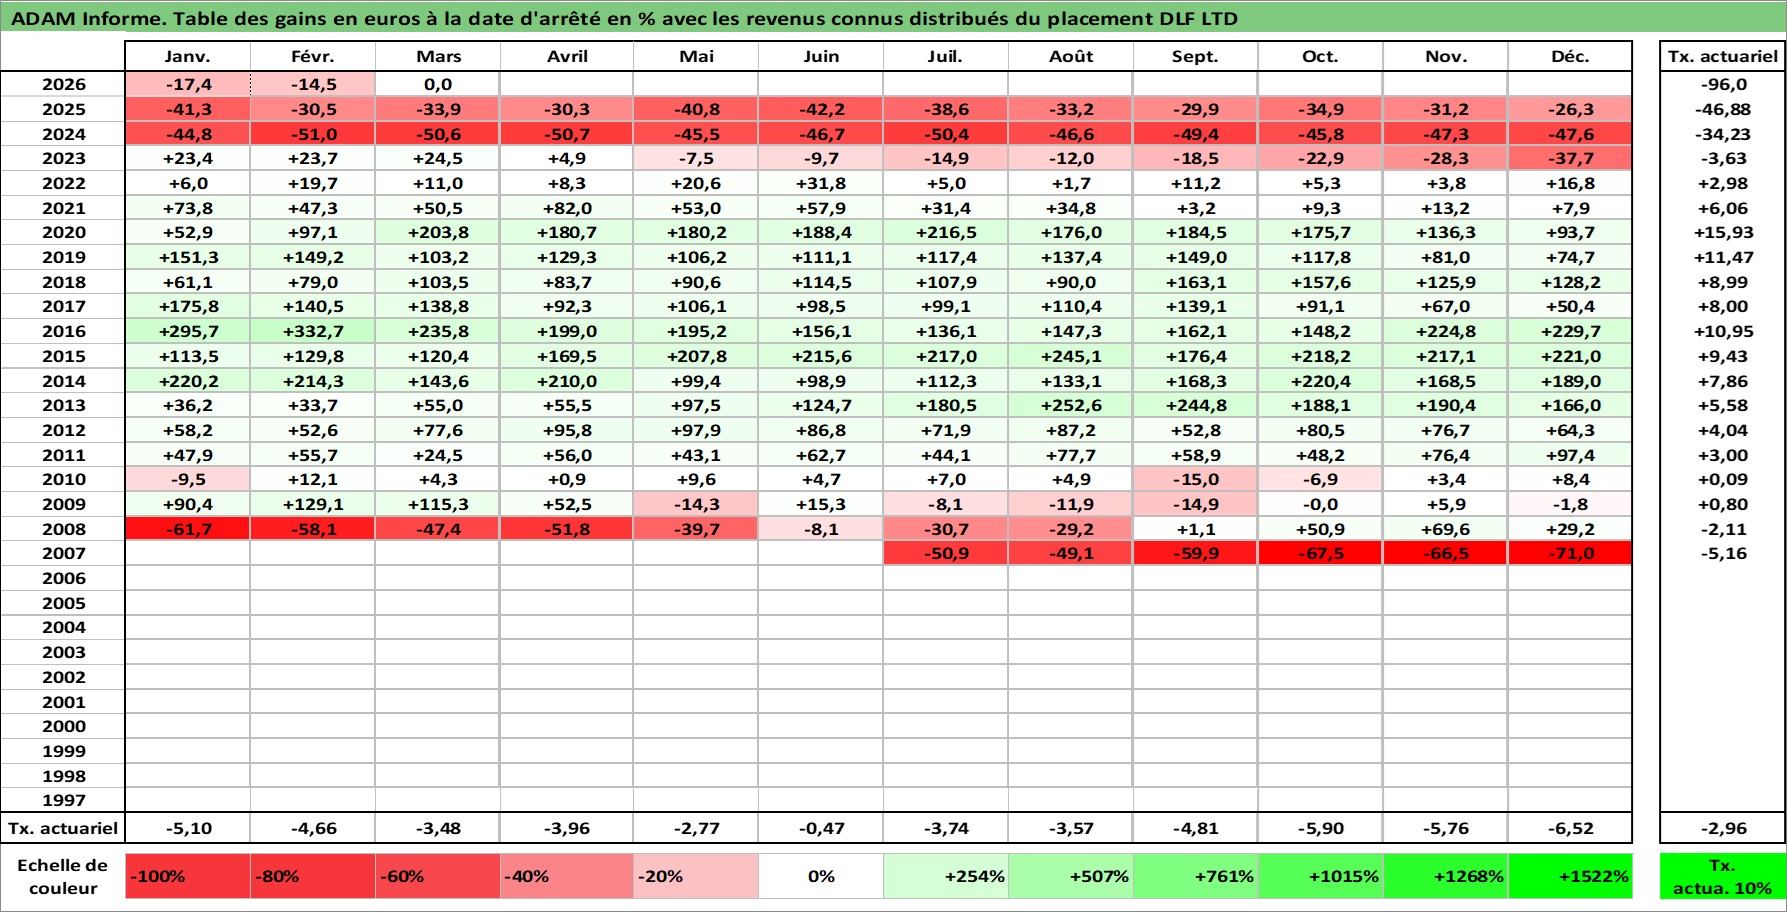Click the 0% white color scale cell

click(821, 876)
